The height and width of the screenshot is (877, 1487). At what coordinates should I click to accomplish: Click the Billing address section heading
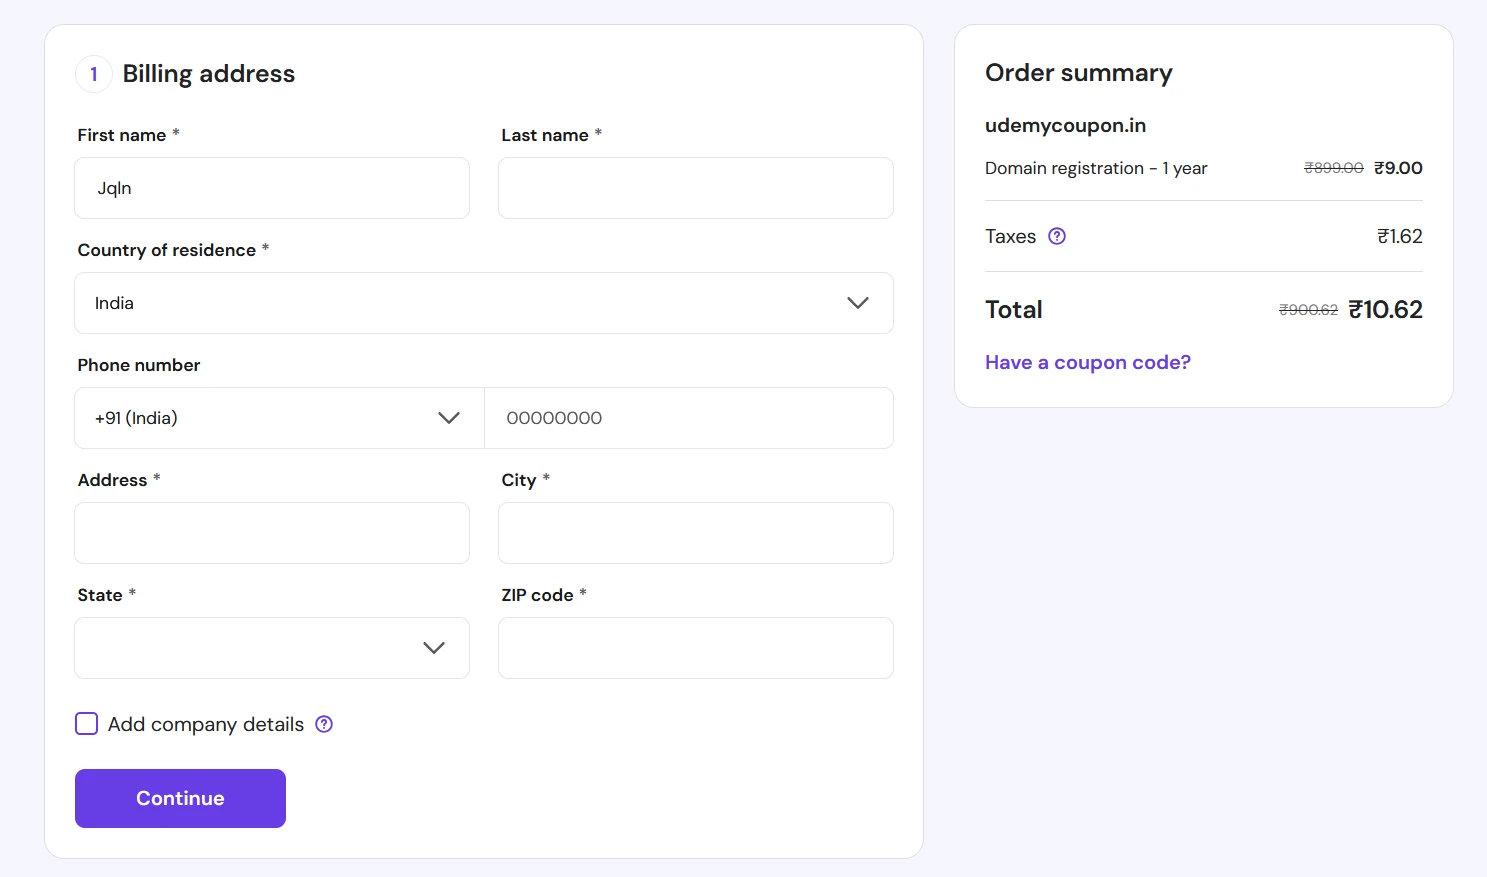point(208,74)
